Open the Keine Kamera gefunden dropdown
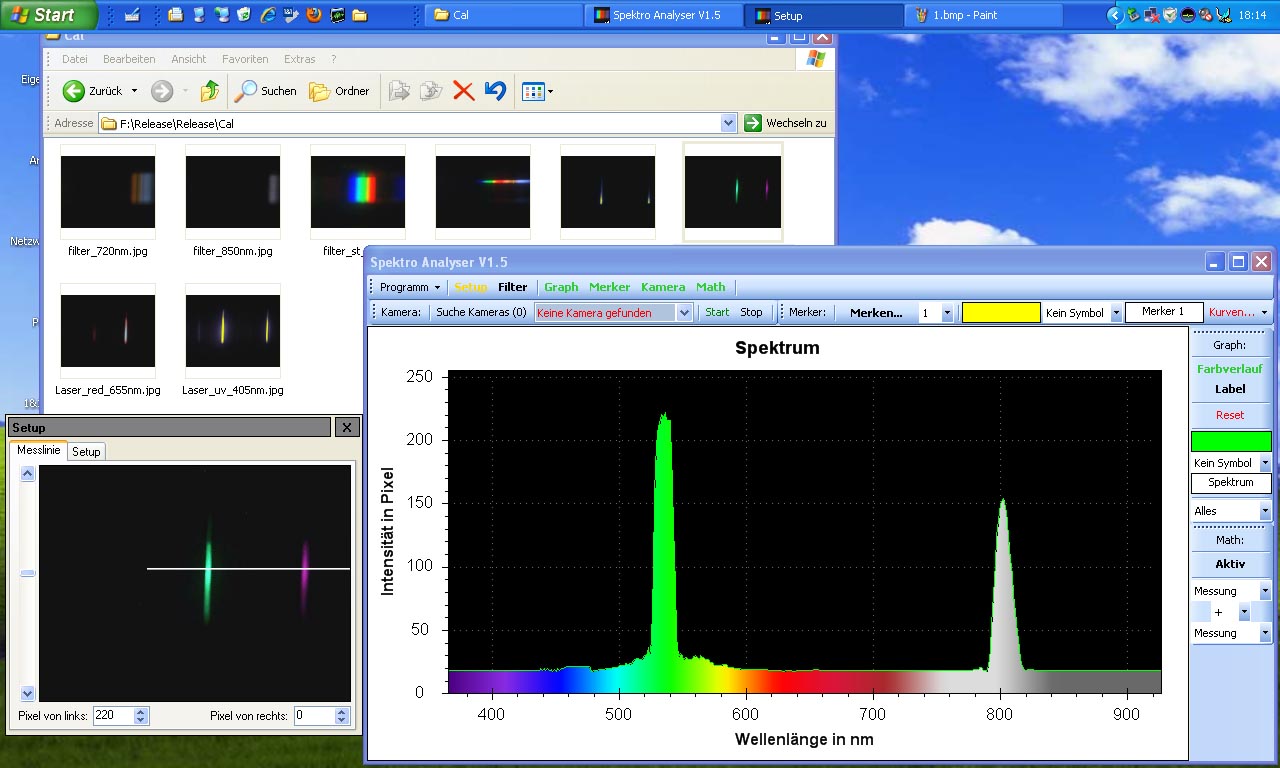This screenshot has width=1280, height=768. coord(684,313)
